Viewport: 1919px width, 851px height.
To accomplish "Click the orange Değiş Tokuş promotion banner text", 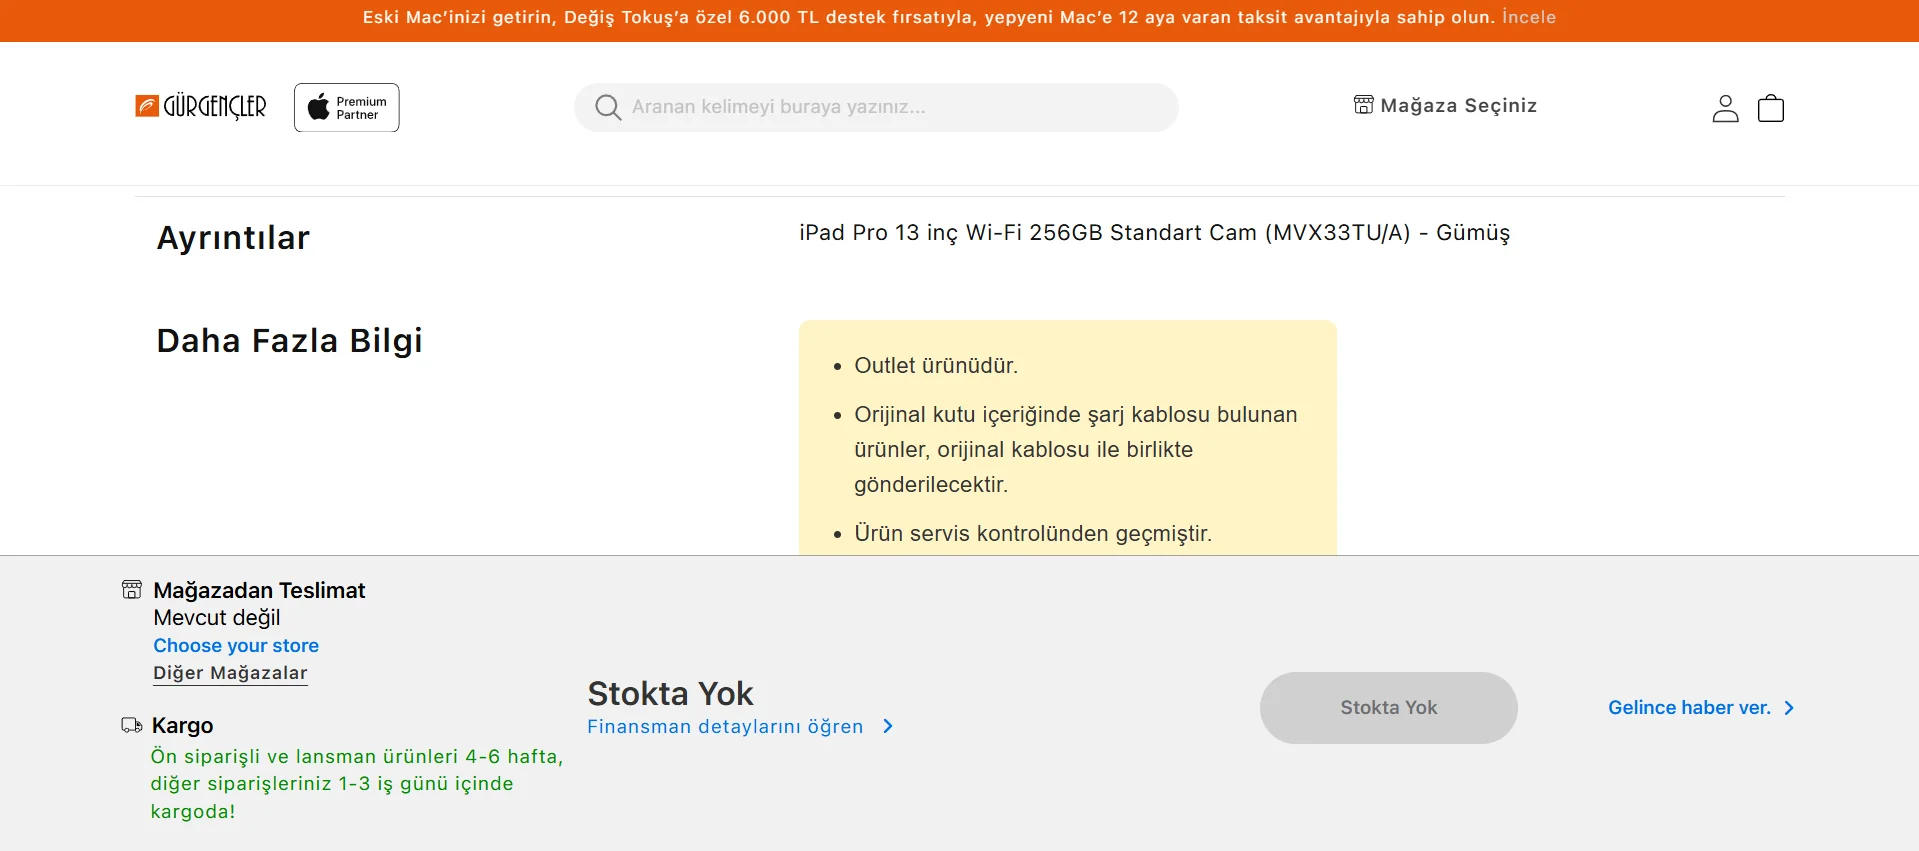I will [929, 17].
